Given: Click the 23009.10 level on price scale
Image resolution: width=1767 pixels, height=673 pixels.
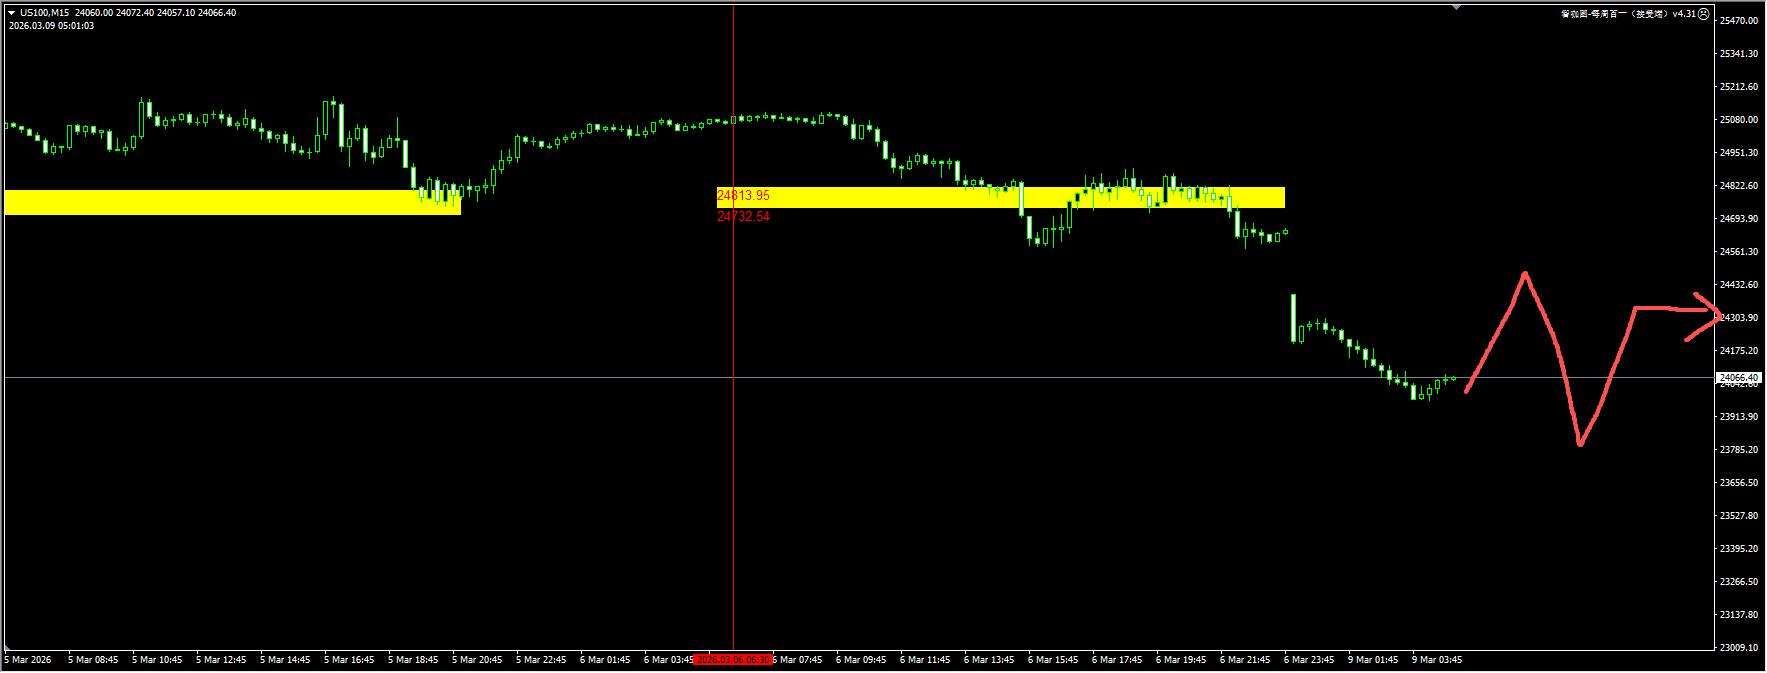Looking at the screenshot, I should coord(1738,648).
